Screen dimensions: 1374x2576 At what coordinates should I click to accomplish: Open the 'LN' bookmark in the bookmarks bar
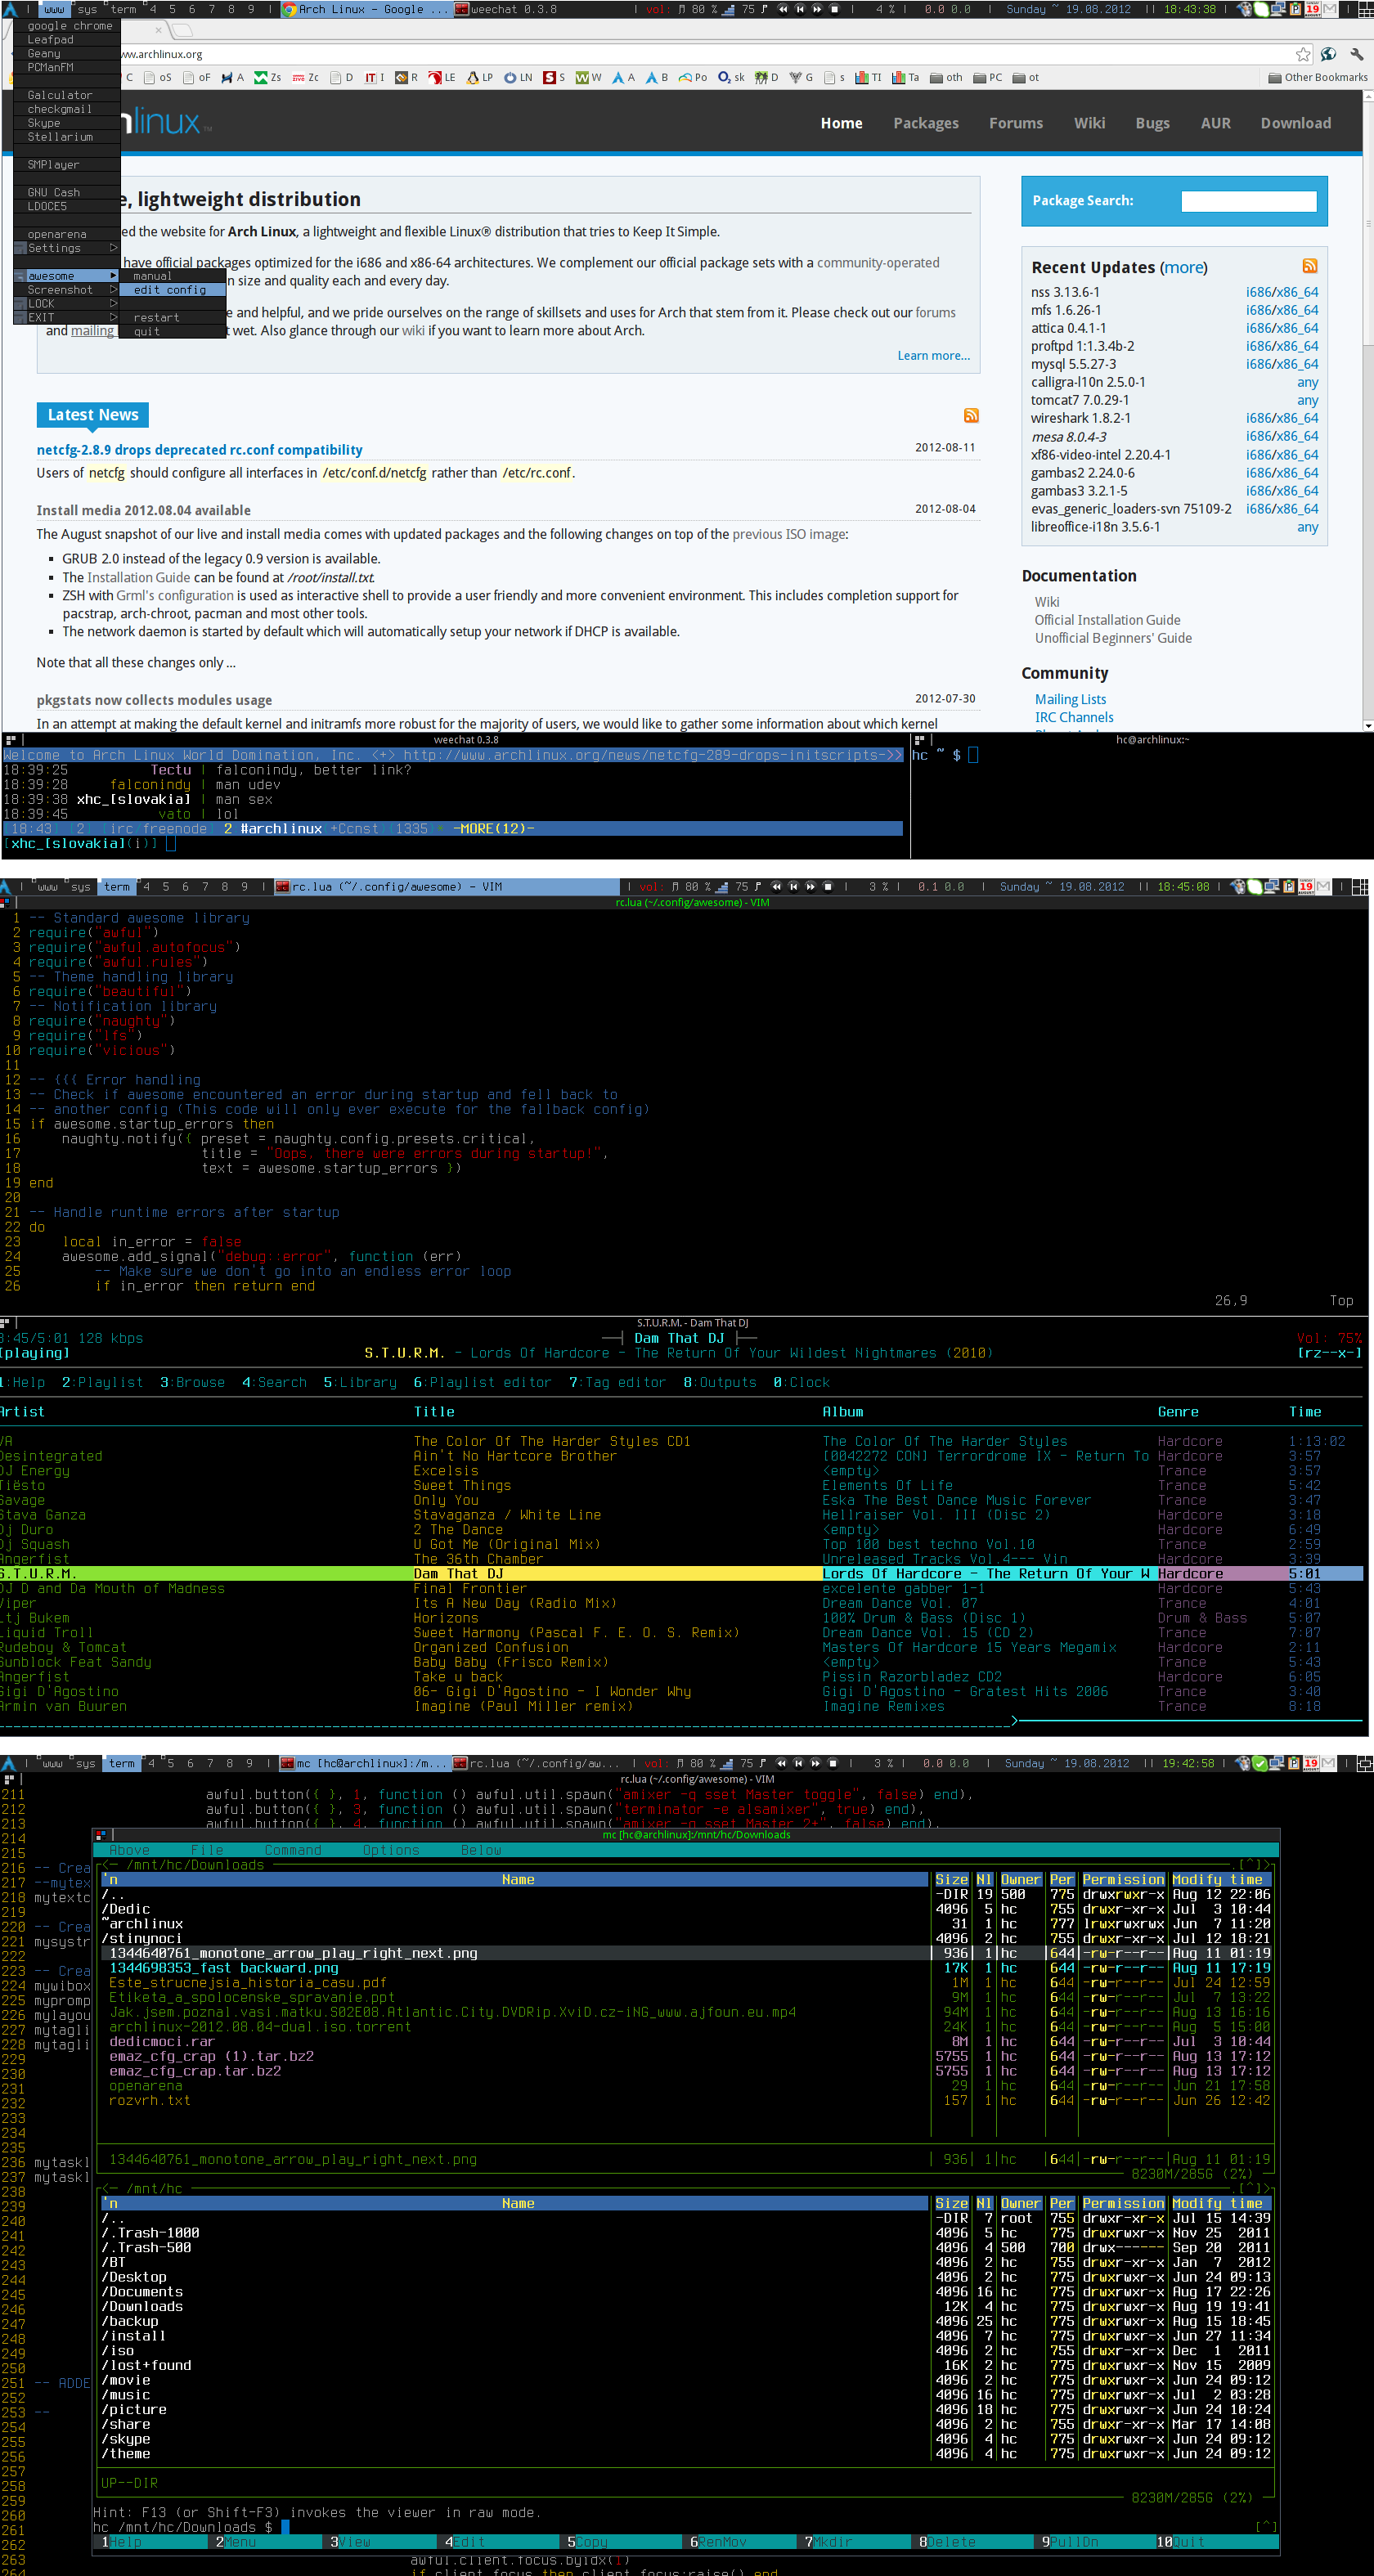pos(518,77)
